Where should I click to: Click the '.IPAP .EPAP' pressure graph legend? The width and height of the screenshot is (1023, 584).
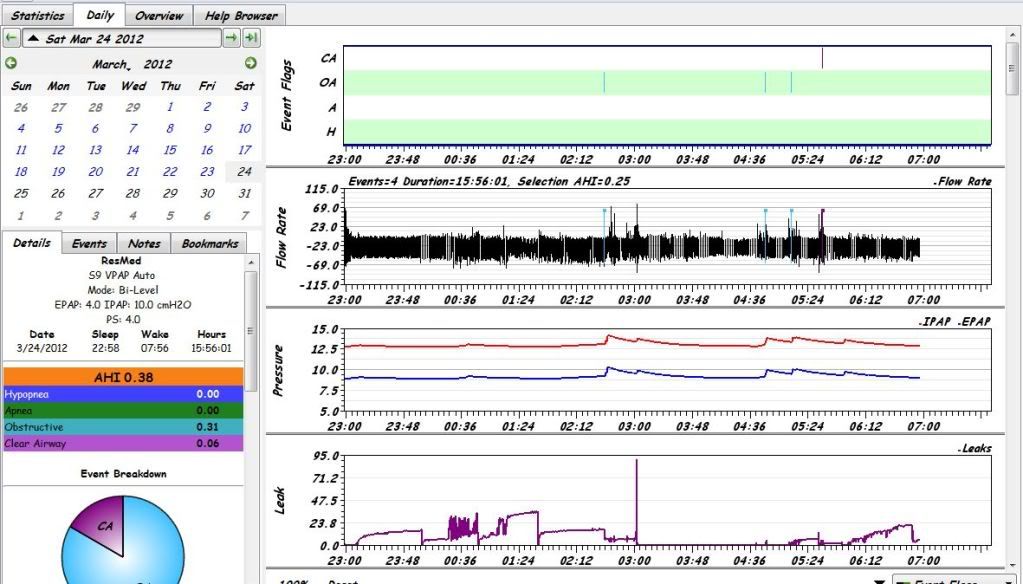[954, 322]
